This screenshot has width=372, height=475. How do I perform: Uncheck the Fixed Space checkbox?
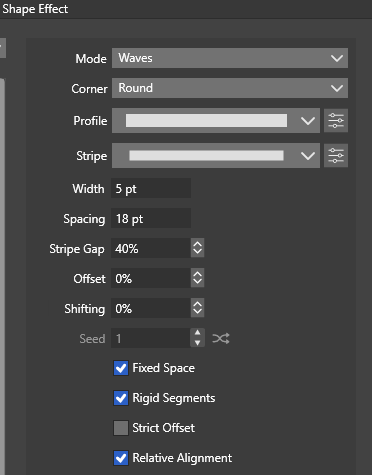[x=121, y=368]
